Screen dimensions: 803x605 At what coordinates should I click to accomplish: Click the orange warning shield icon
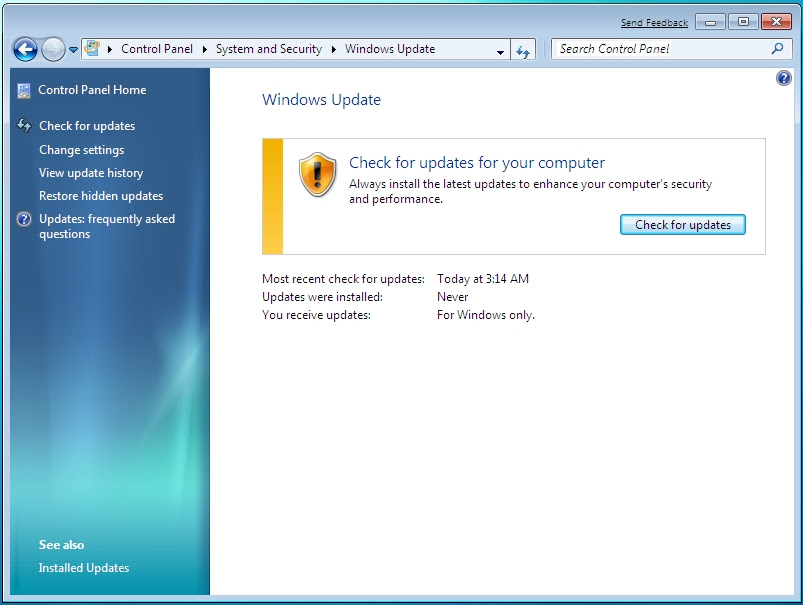318,175
